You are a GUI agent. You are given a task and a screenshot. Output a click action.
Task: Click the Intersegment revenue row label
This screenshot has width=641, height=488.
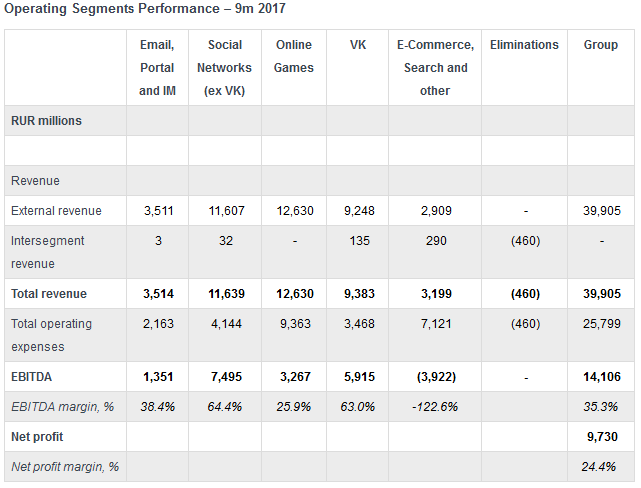pos(47,252)
